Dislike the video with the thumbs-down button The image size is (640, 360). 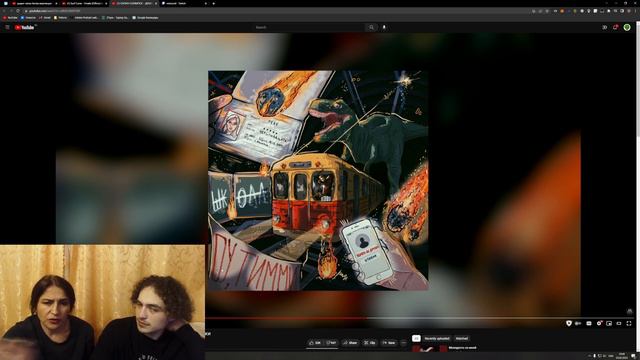click(331, 343)
